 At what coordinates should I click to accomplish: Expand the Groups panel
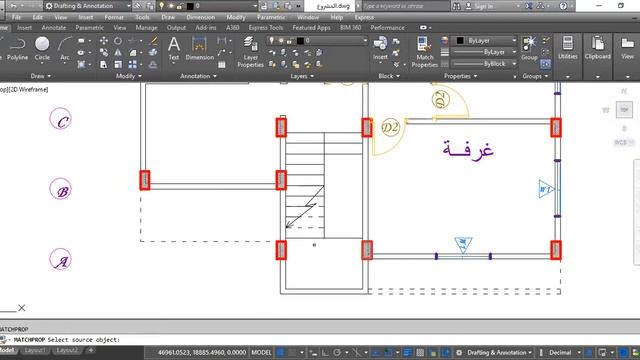535,76
